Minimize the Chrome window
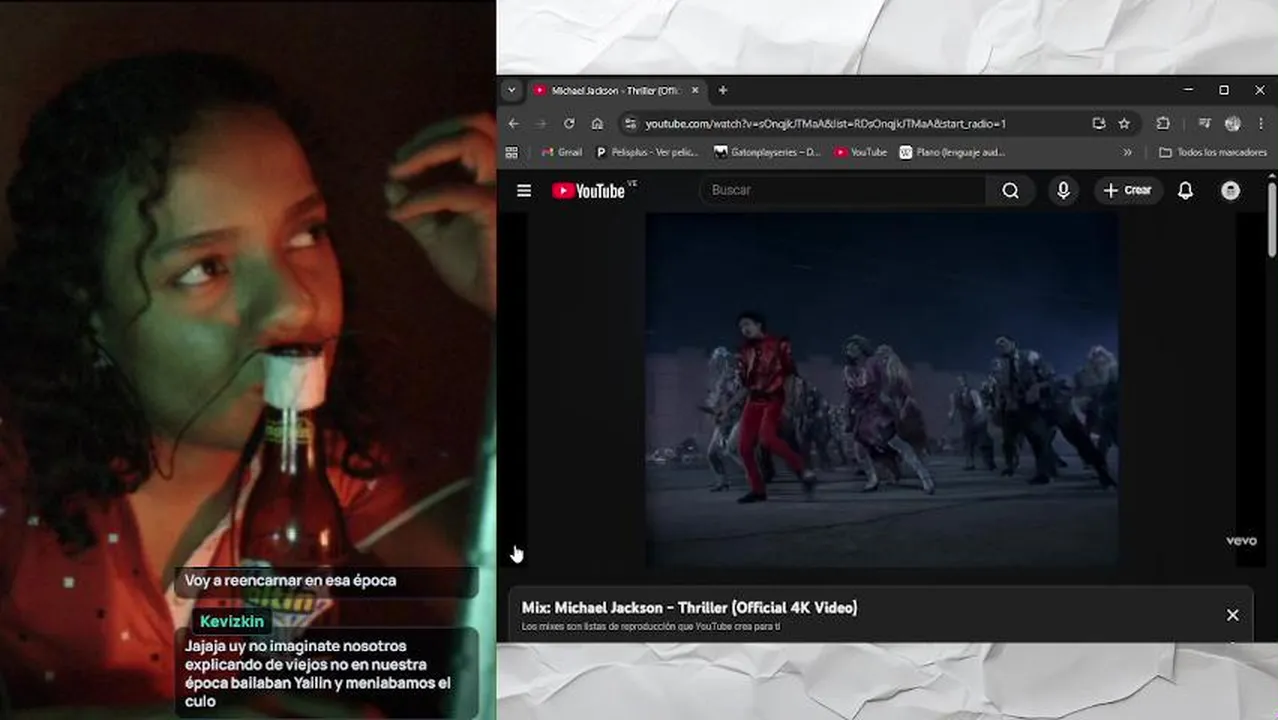The image size is (1278, 720). (1188, 90)
